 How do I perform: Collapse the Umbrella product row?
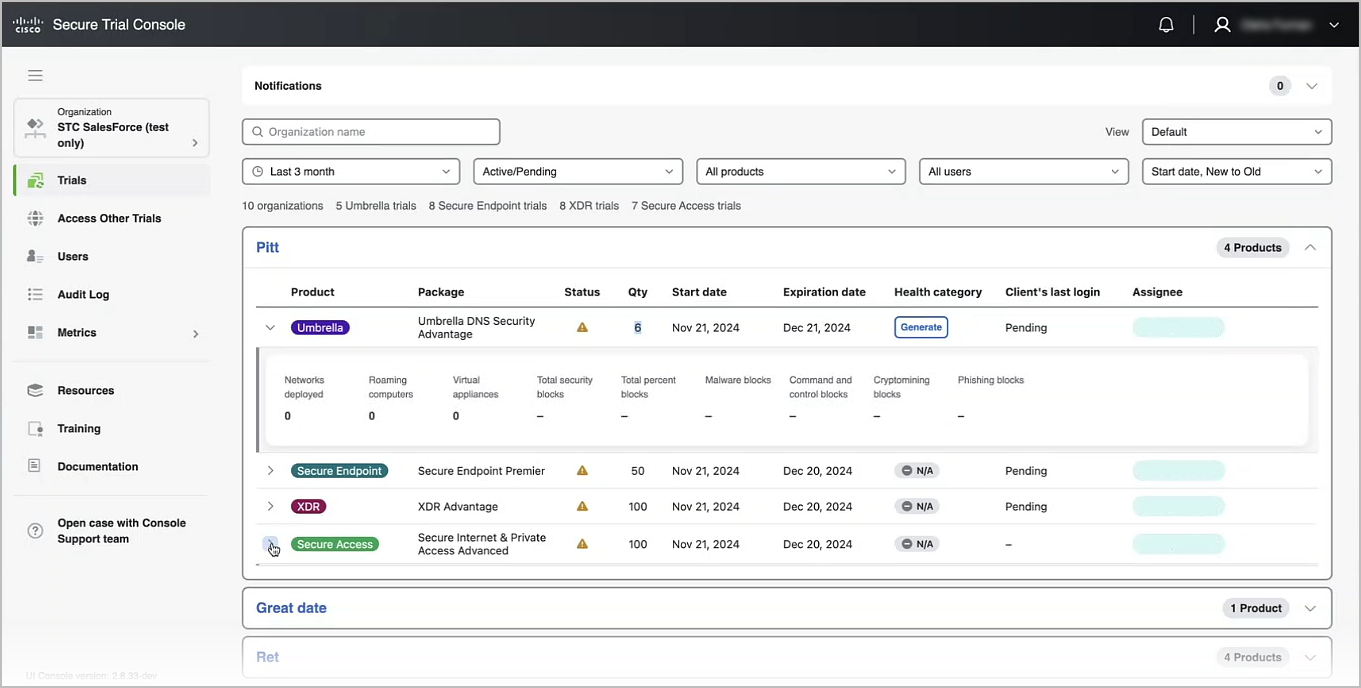click(270, 327)
